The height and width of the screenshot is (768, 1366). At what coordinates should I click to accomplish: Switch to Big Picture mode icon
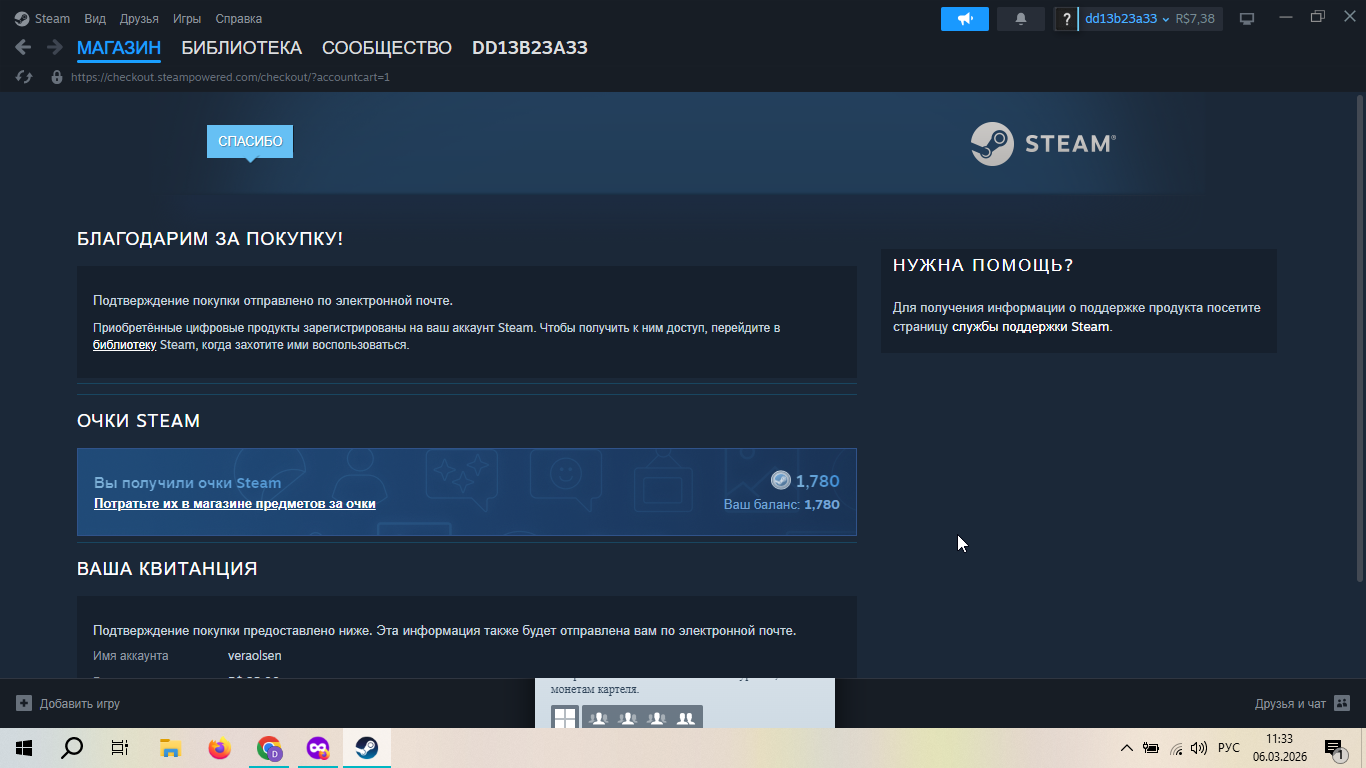point(1247,19)
